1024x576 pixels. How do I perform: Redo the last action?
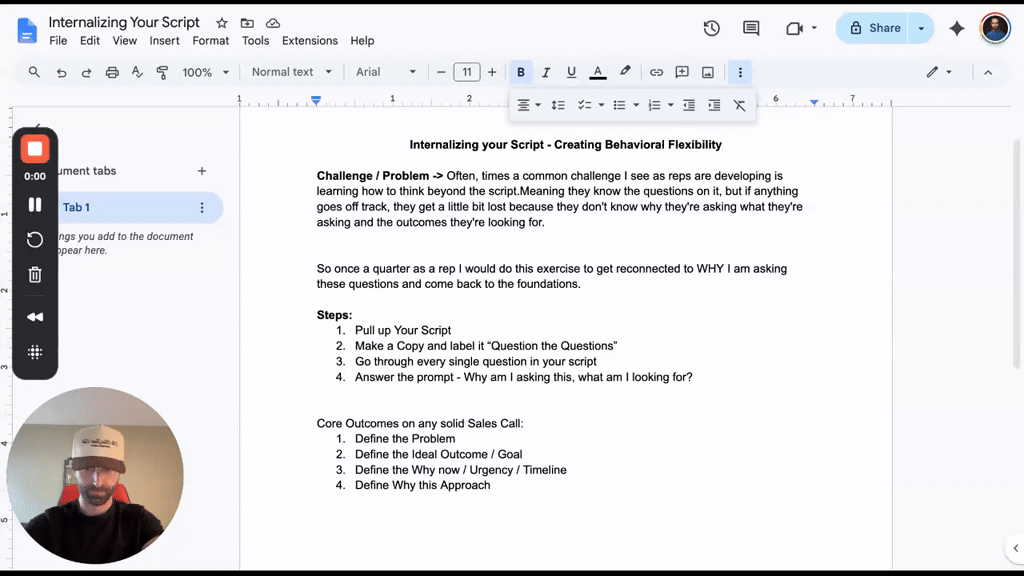[x=86, y=72]
